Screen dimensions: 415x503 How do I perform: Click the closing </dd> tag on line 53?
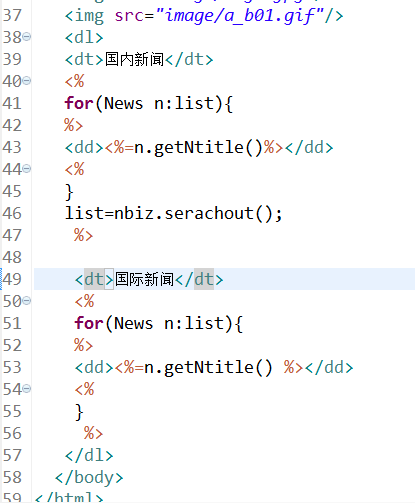click(x=329, y=367)
